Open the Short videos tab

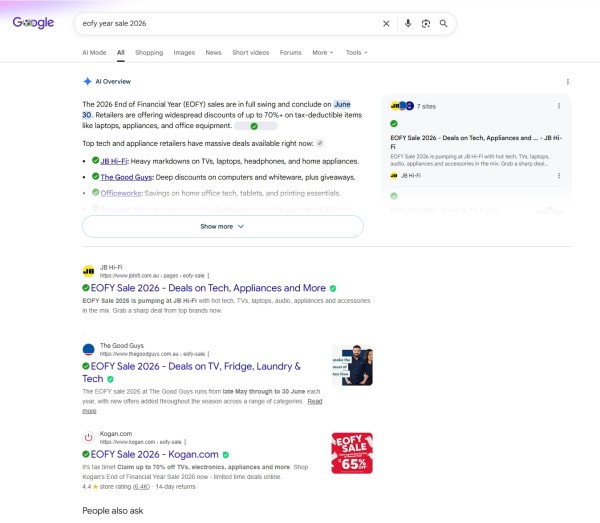coord(251,52)
